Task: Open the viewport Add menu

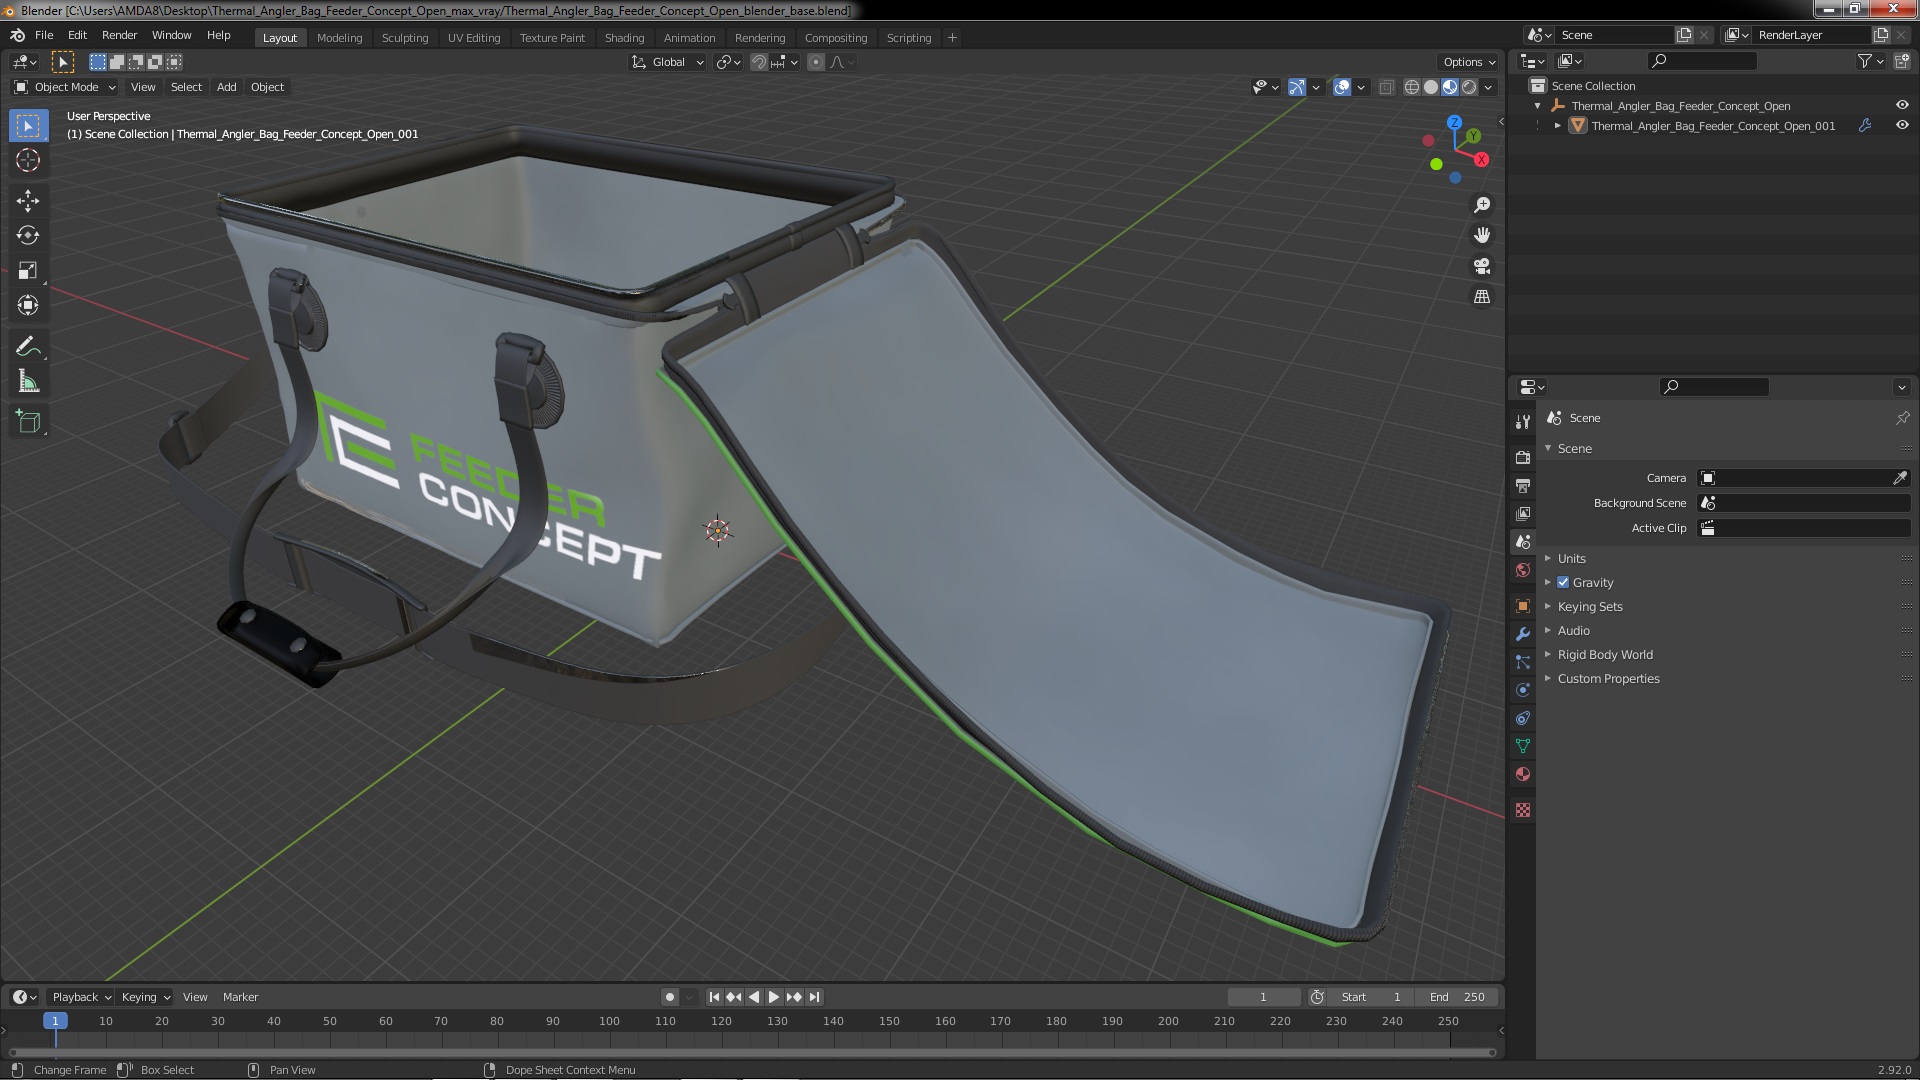Action: pyautogui.click(x=227, y=87)
